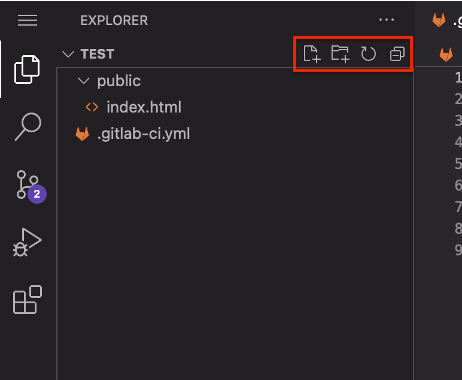Click line number 1 in editor gutter
This screenshot has width=462, height=380.
click(x=458, y=78)
